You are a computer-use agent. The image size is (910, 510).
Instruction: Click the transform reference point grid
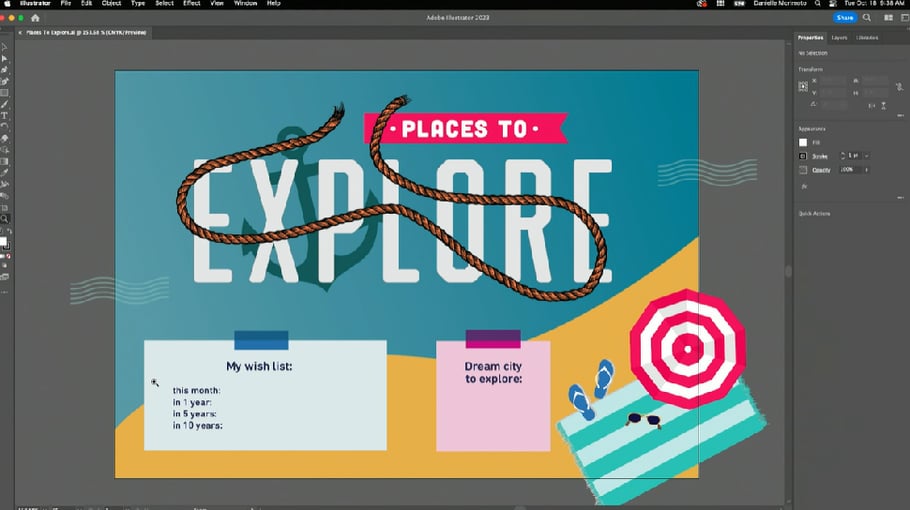coord(803,87)
